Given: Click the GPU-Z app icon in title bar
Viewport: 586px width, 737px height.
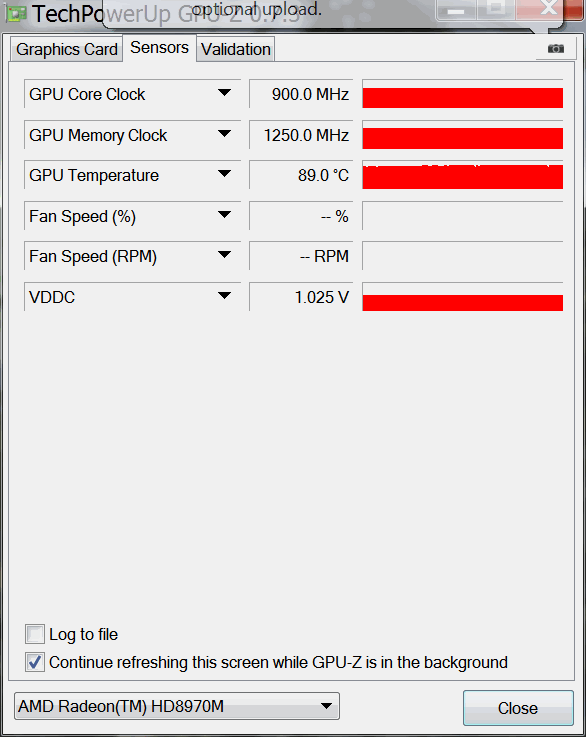Looking at the screenshot, I should coord(16,13).
